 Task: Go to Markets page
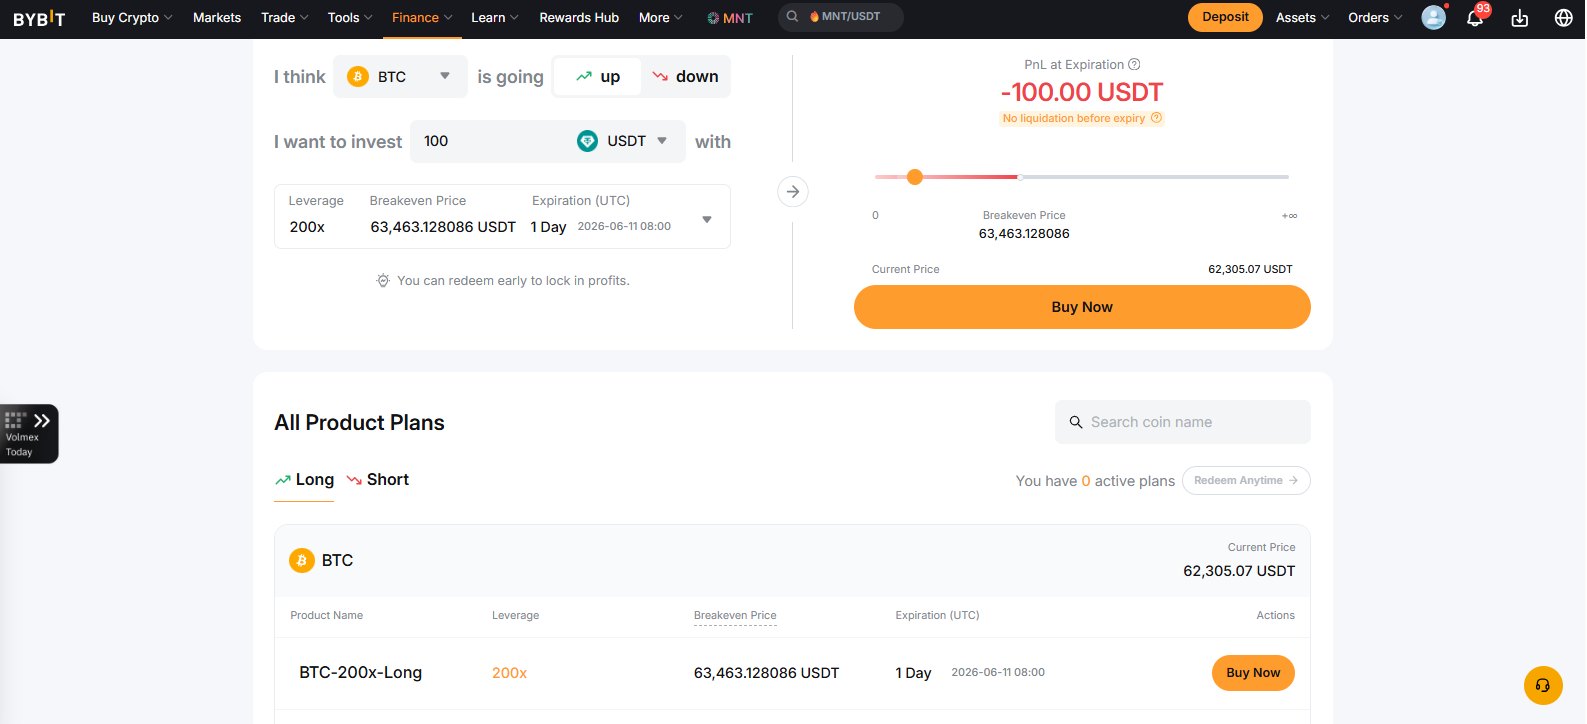point(217,18)
